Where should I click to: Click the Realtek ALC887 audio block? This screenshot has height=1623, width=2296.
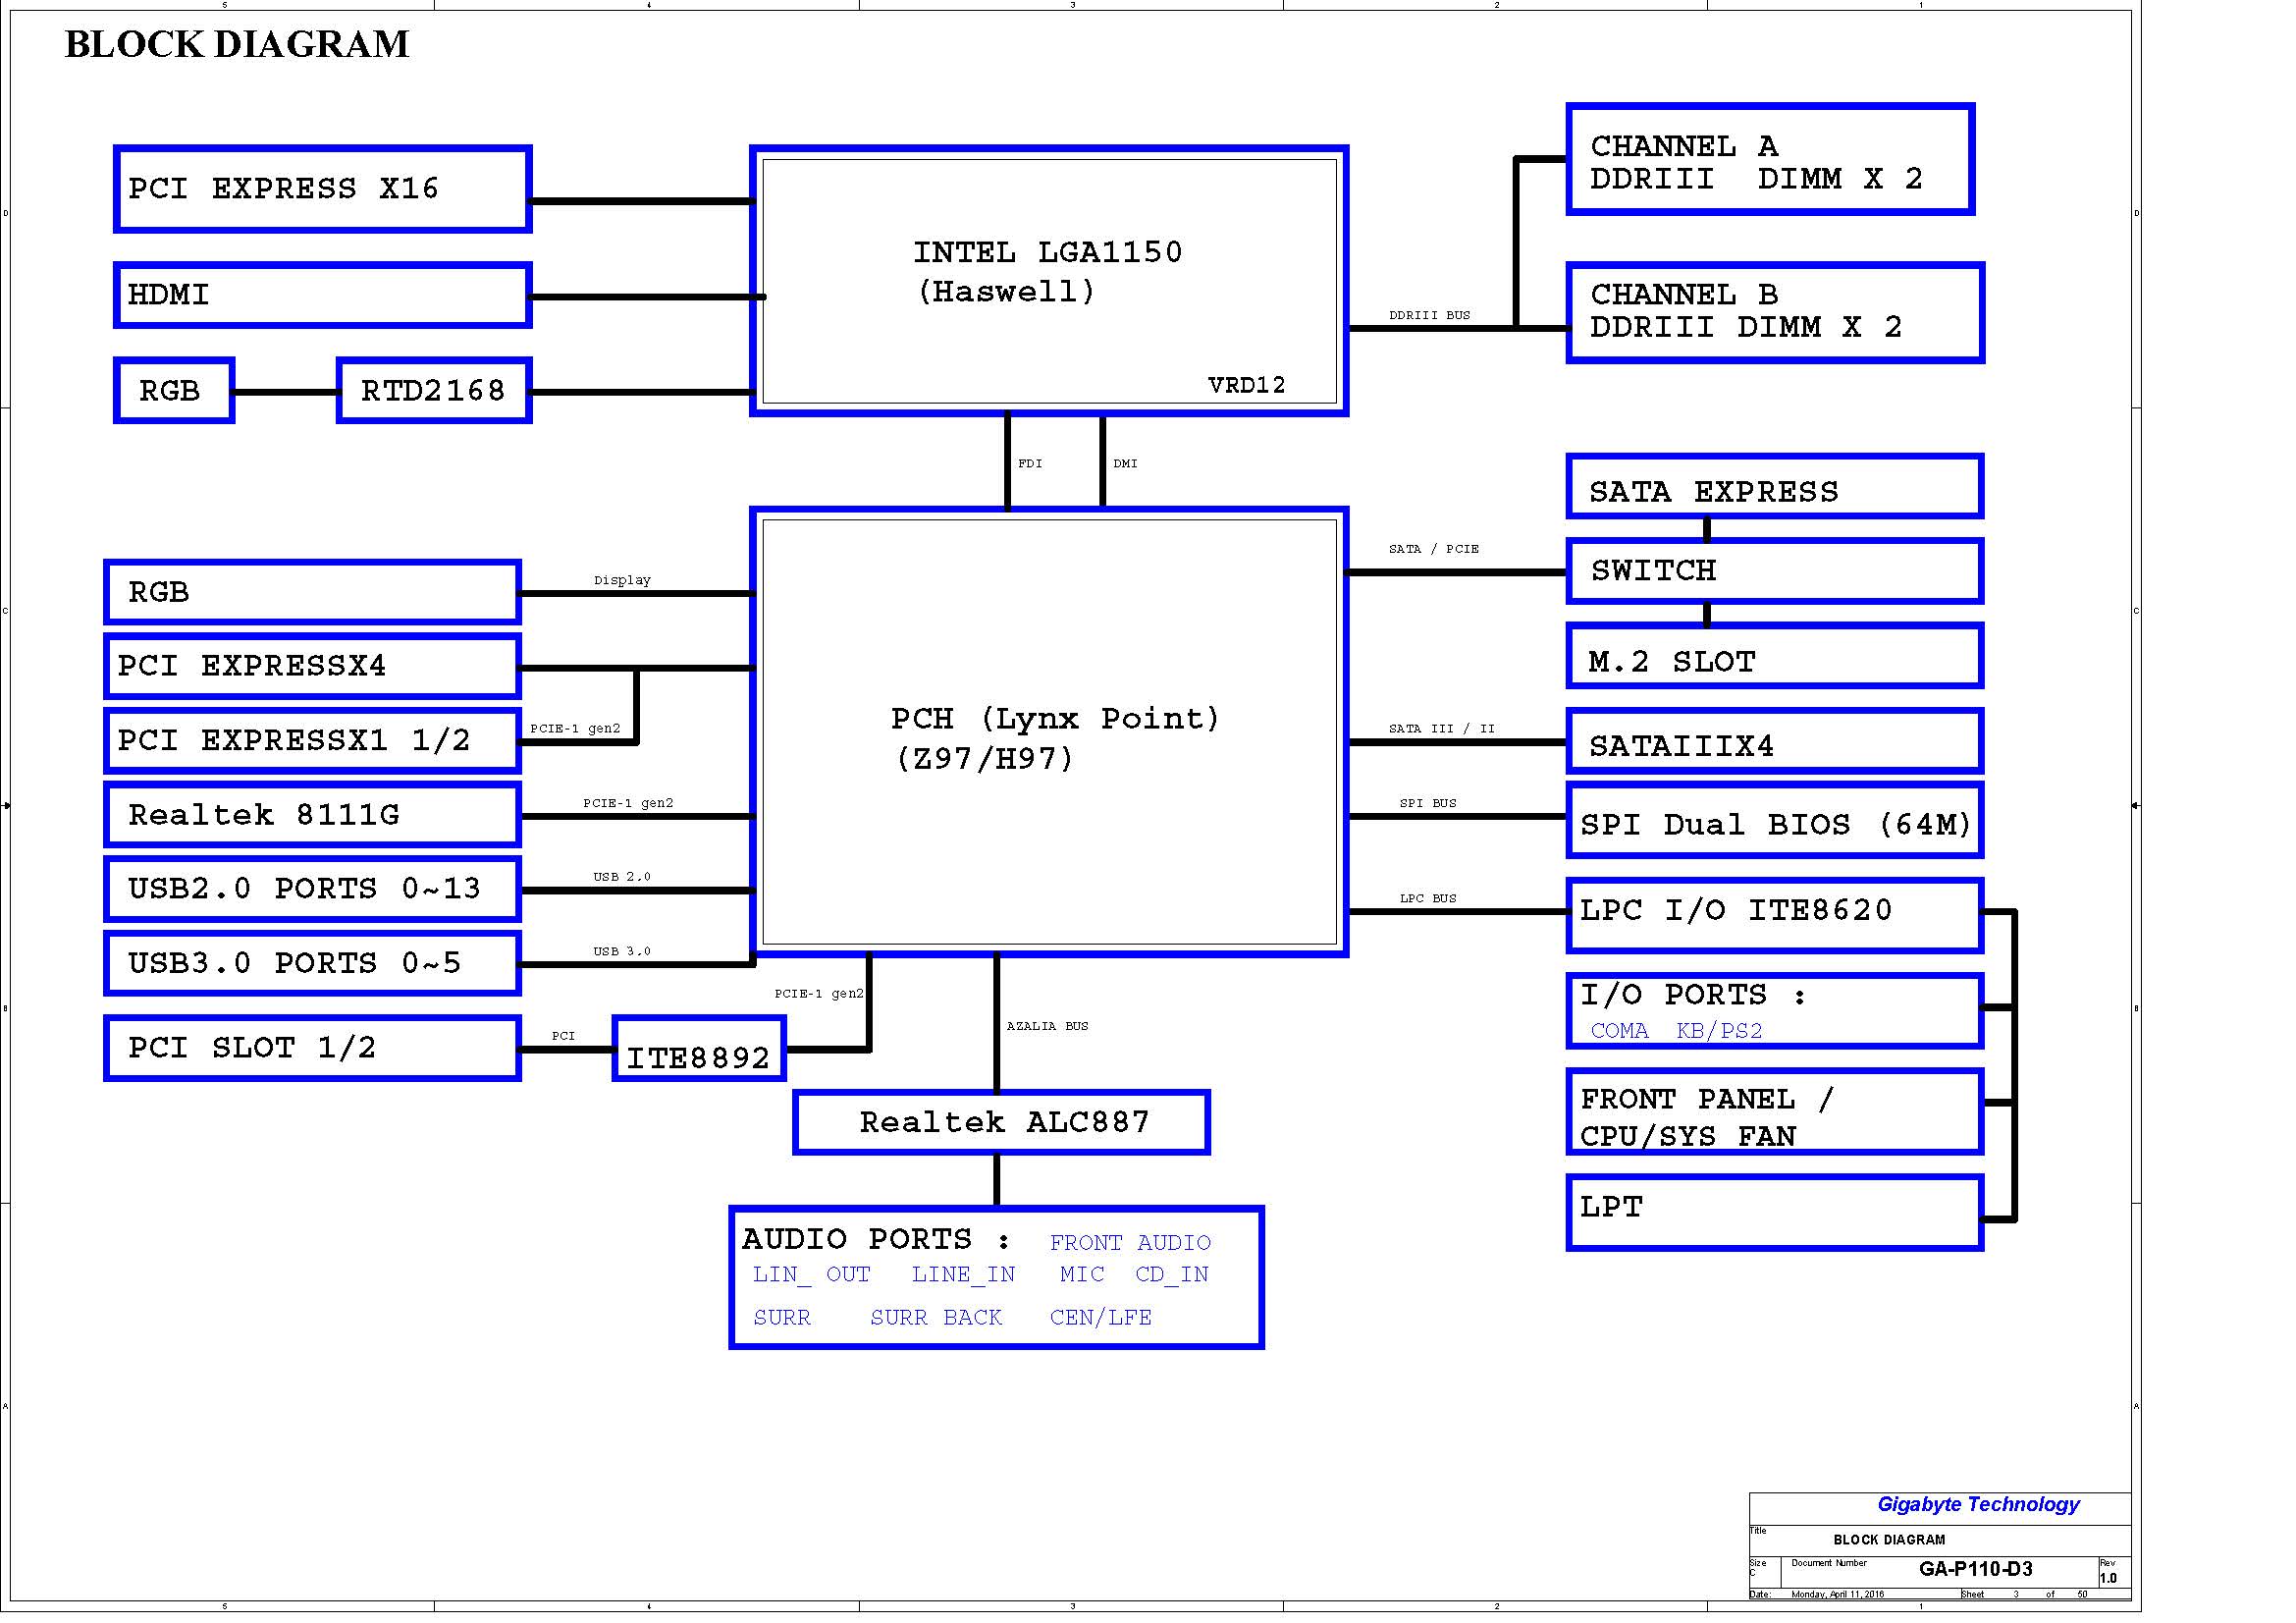tap(1001, 1122)
